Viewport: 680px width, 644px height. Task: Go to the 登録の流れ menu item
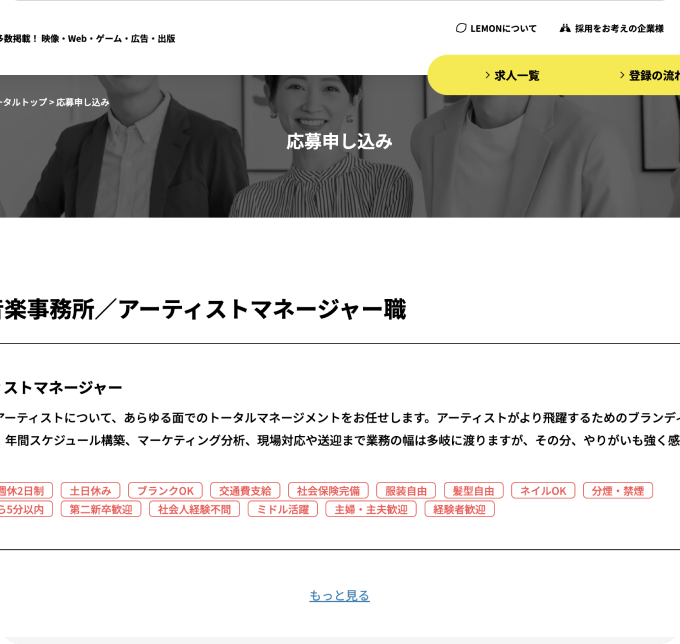pyautogui.click(x=653, y=75)
